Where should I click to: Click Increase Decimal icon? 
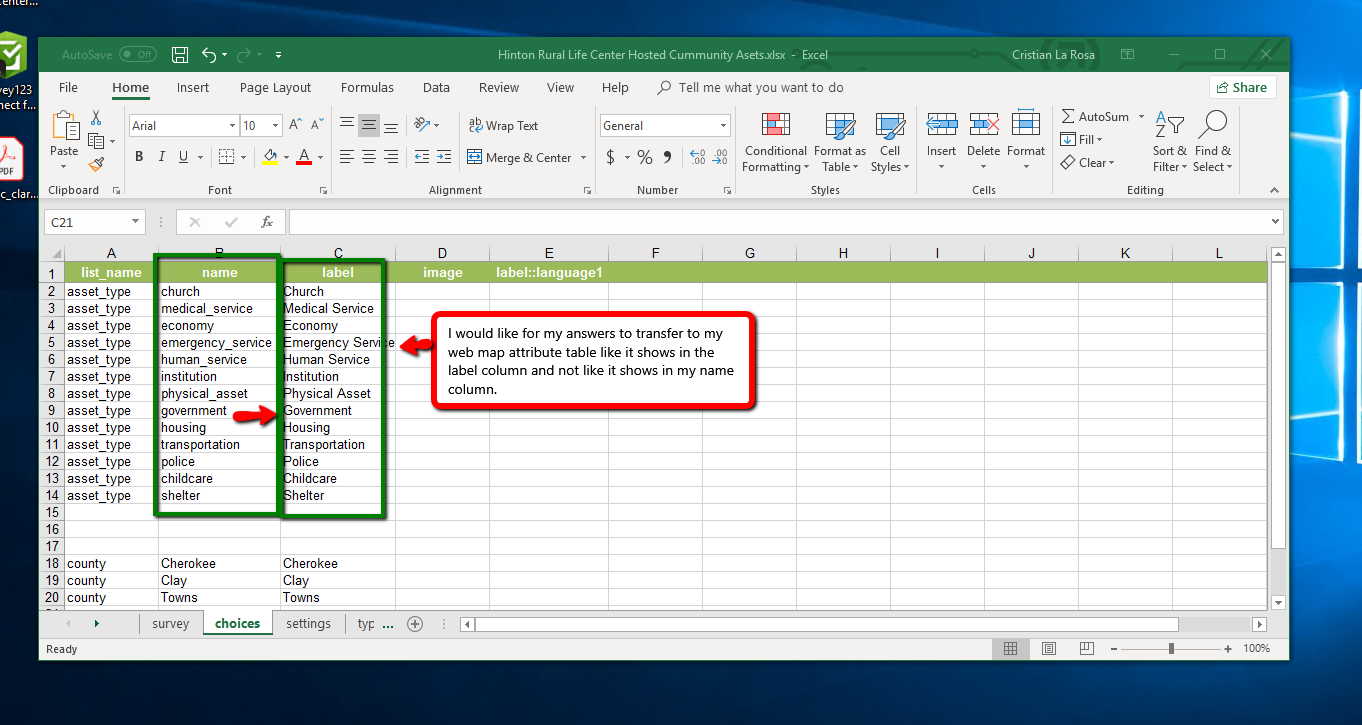(698, 157)
